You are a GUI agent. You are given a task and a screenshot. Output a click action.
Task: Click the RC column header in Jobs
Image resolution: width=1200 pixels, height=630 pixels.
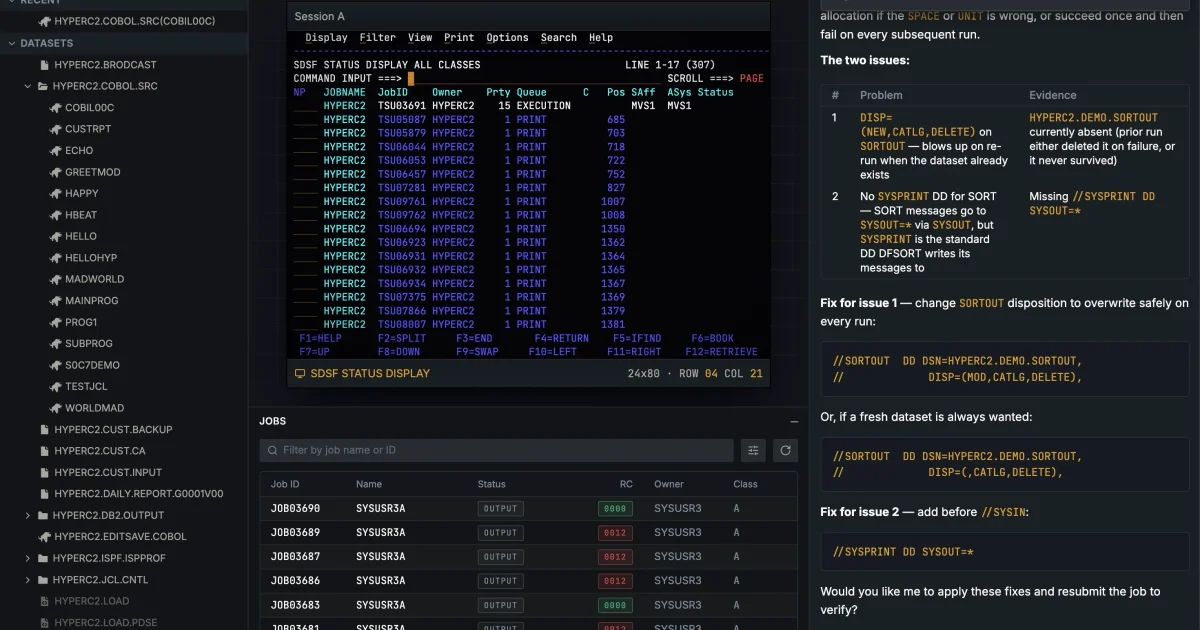point(626,484)
